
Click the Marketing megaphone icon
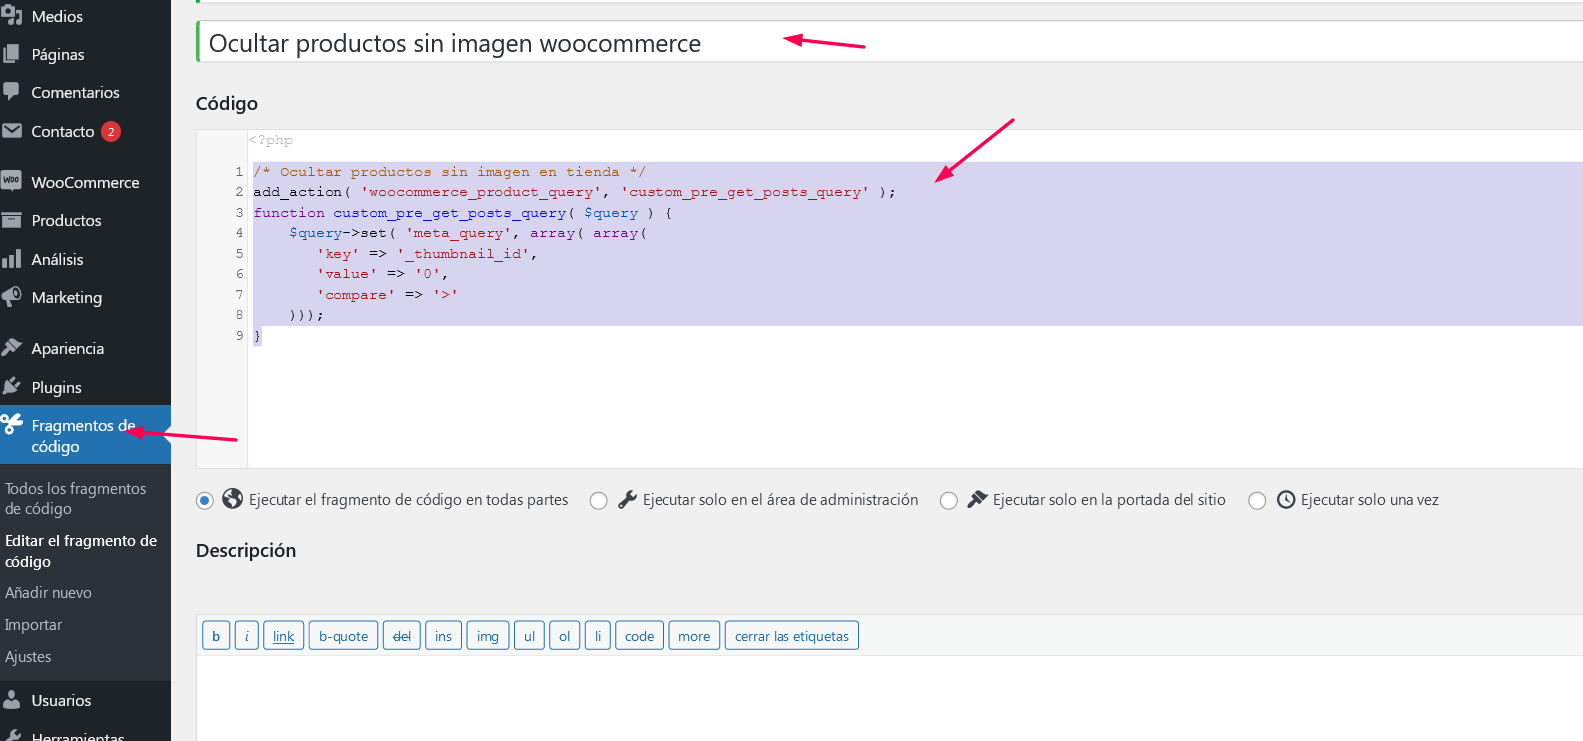[x=12, y=297]
